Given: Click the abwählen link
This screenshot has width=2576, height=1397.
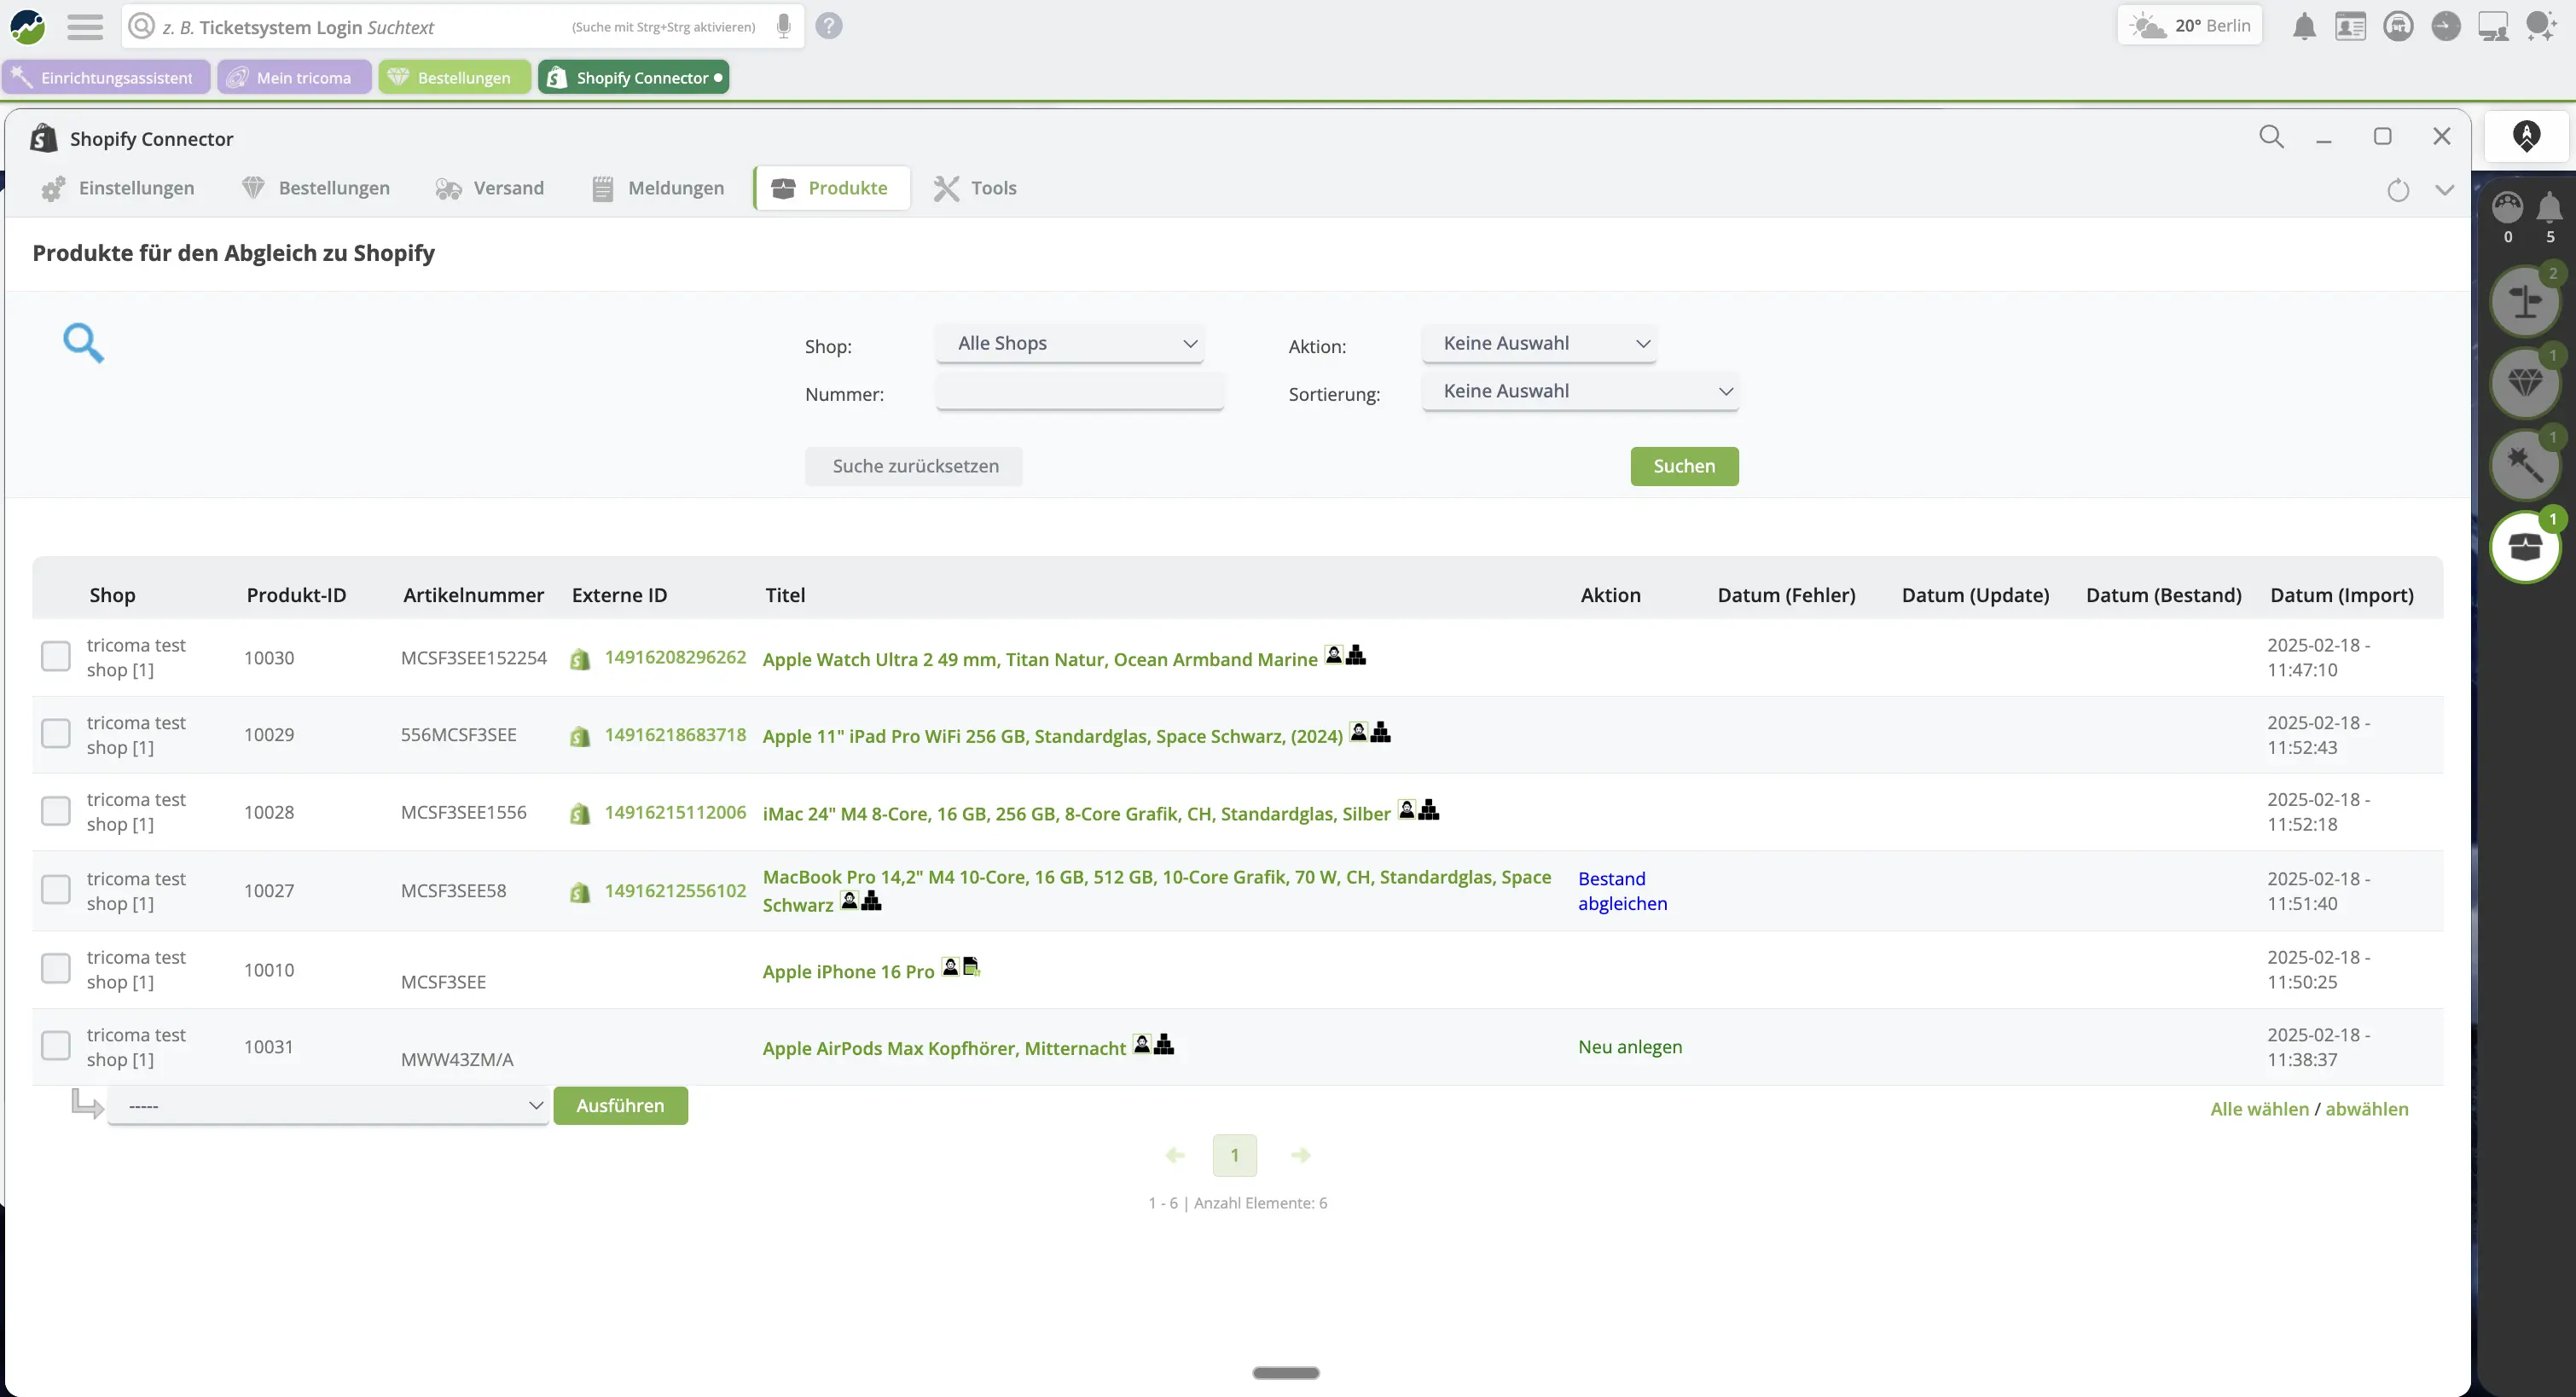Looking at the screenshot, I should click(2366, 1109).
